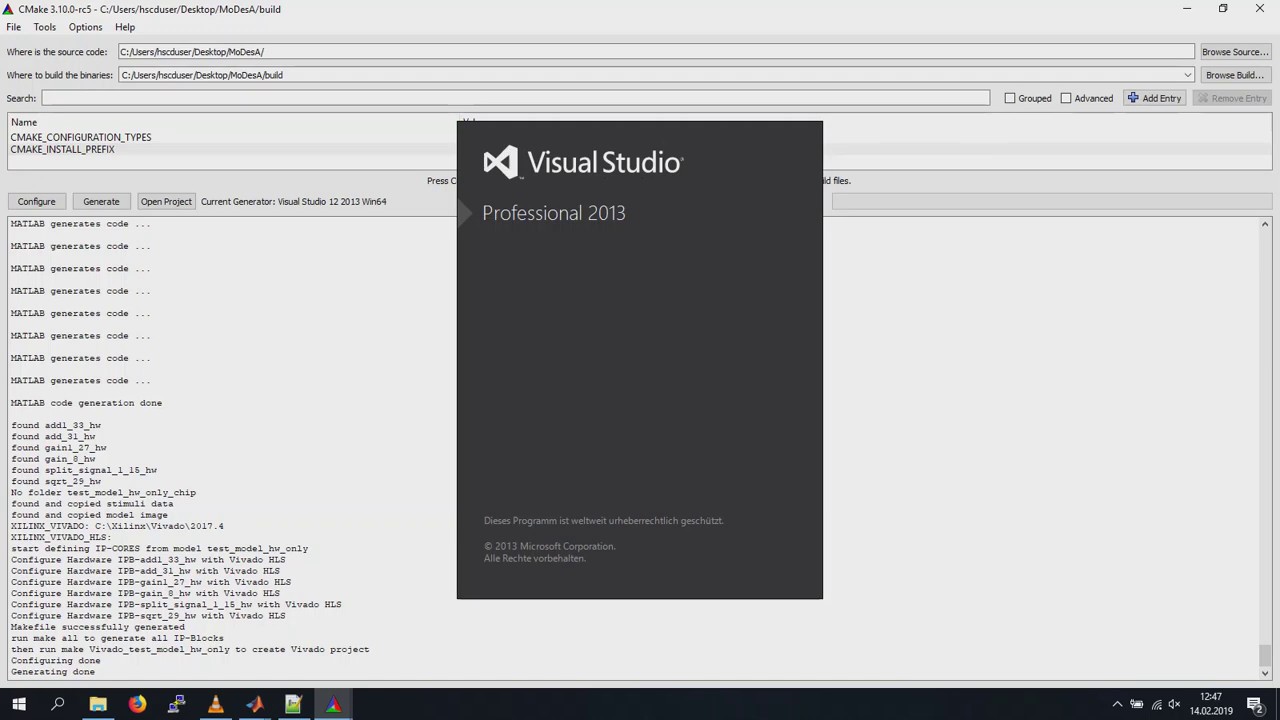Click the Configure button
Viewport: 1280px width, 720px height.
click(x=37, y=201)
